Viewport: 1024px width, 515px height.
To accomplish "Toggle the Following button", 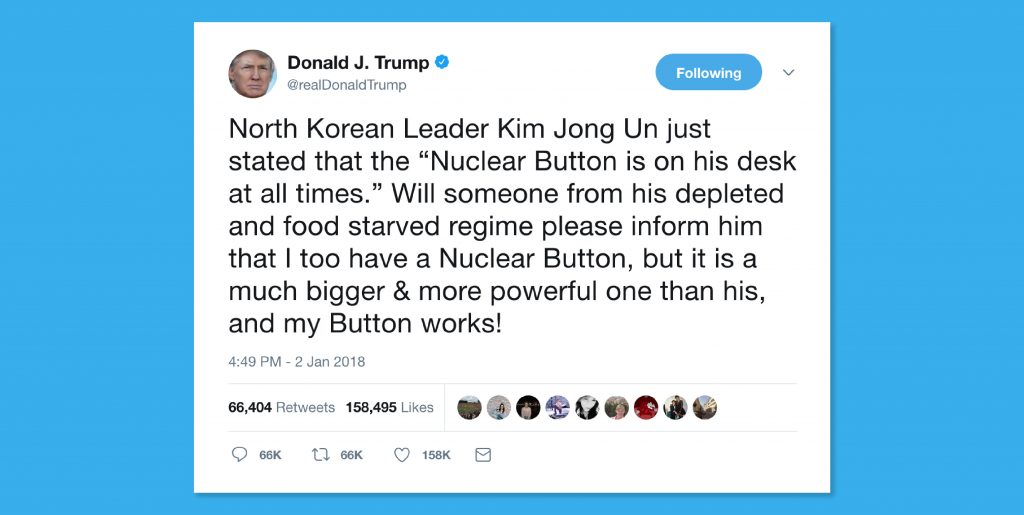I will pos(709,72).
